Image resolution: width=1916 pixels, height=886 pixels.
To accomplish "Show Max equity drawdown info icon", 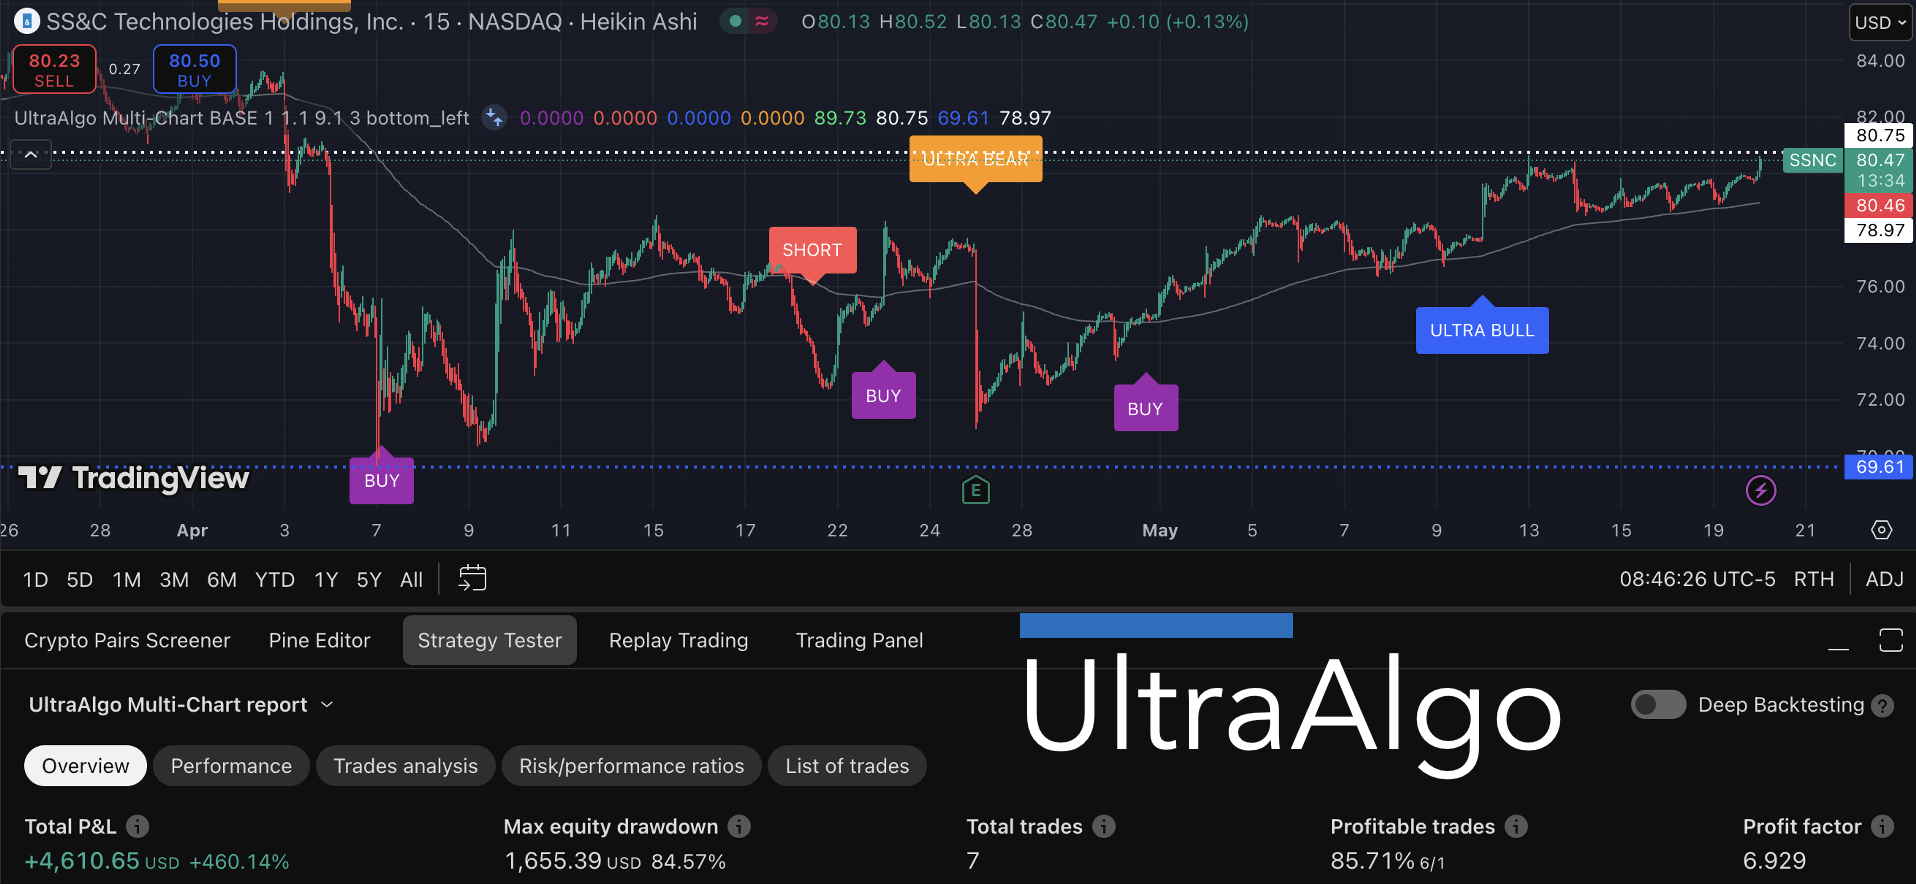I will tap(739, 826).
